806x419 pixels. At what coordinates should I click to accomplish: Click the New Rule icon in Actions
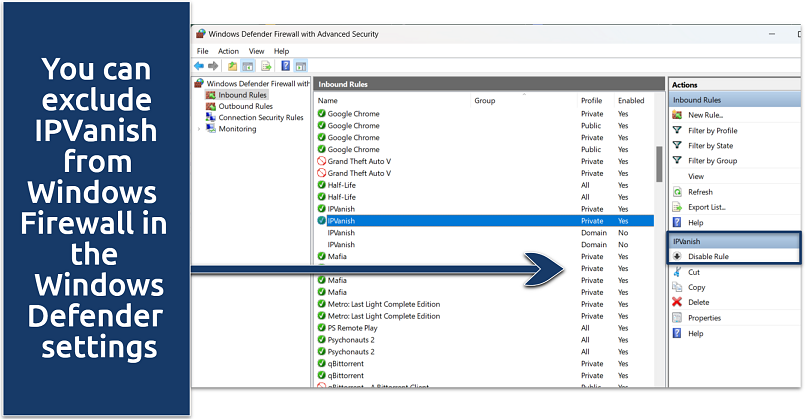click(x=677, y=115)
